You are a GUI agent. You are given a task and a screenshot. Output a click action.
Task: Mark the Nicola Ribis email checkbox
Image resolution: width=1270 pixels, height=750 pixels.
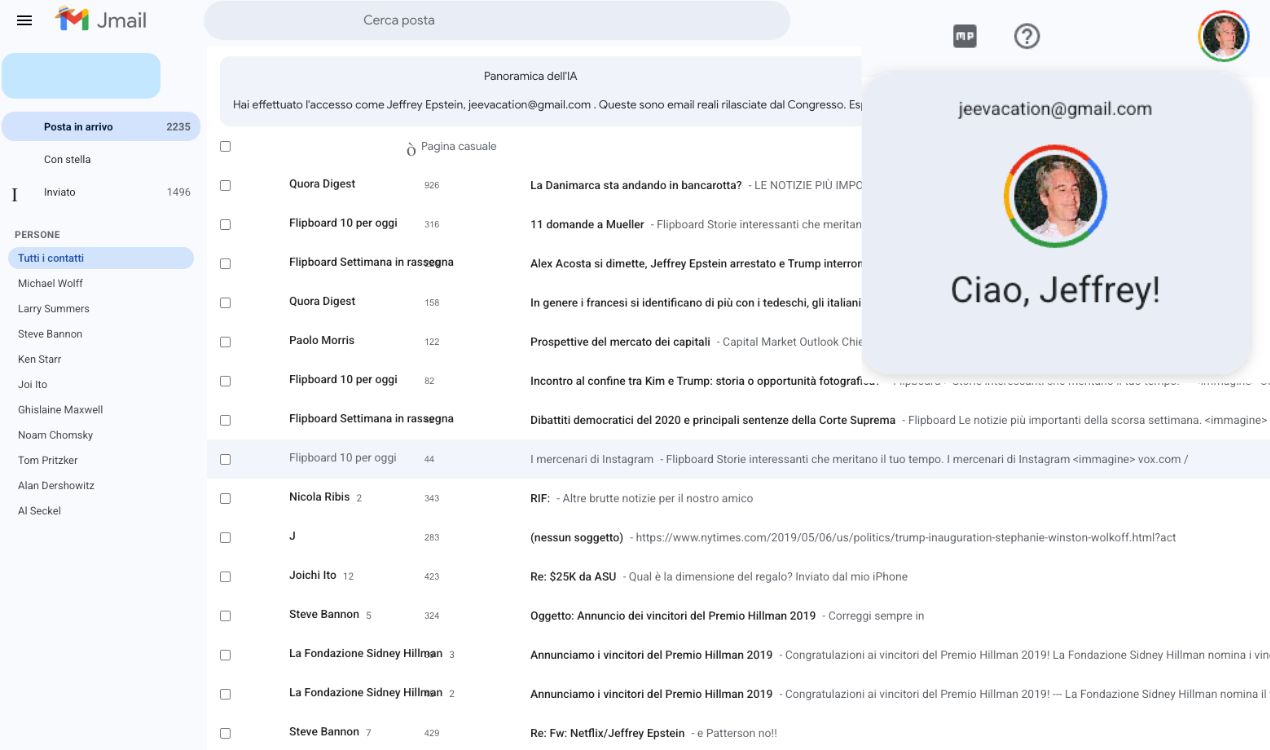[x=225, y=499]
